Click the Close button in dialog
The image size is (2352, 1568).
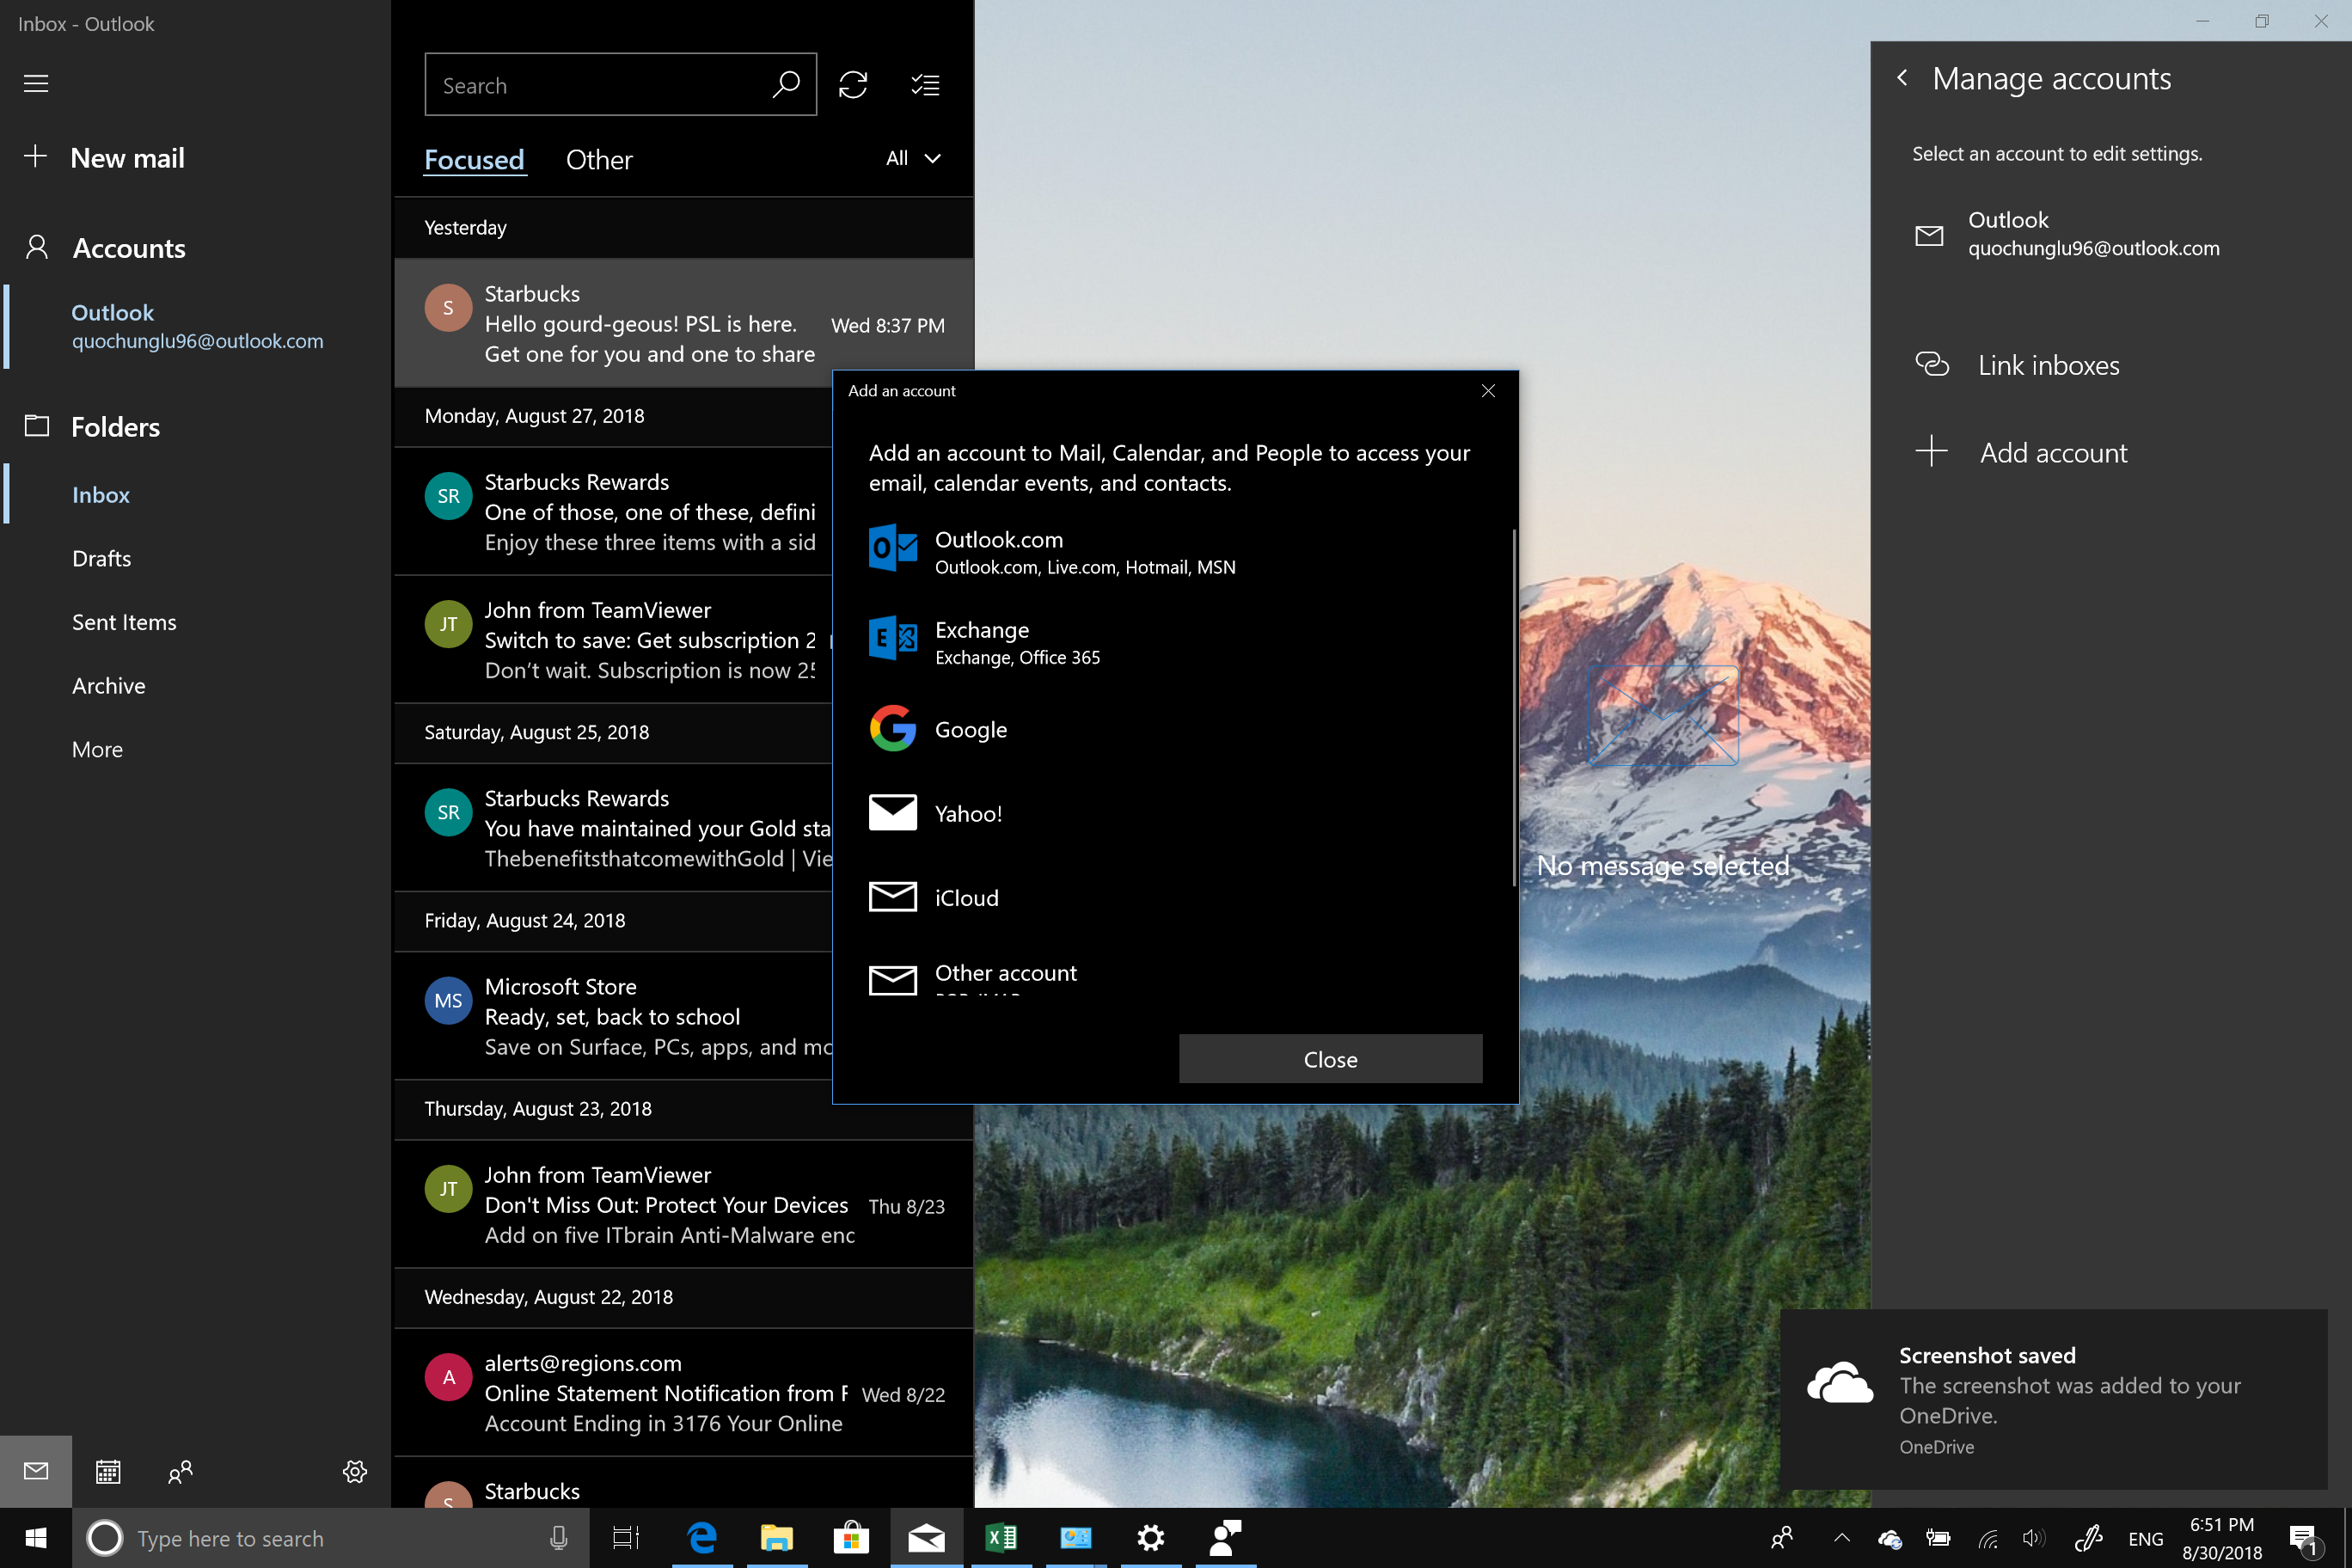[x=1330, y=1059]
